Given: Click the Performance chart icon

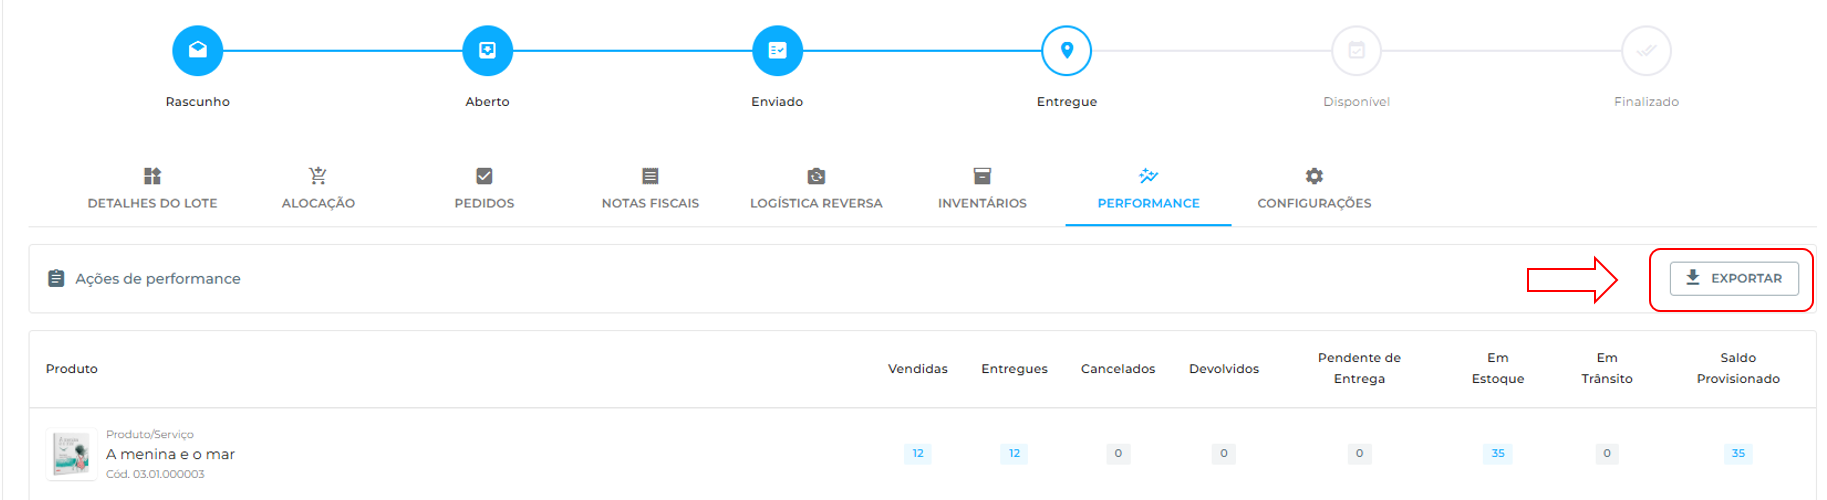Looking at the screenshot, I should pos(1148,176).
